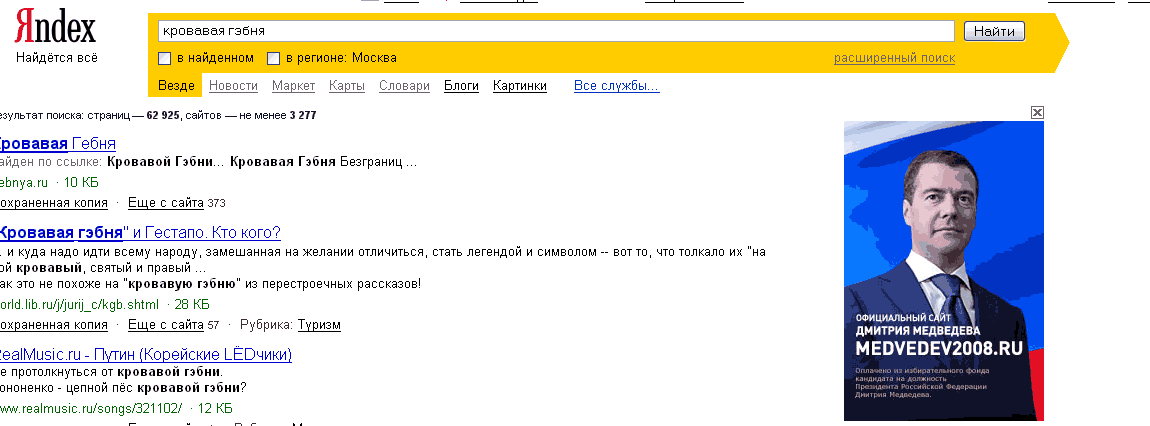Enable the 'в найденном' checkbox

pos(166,58)
